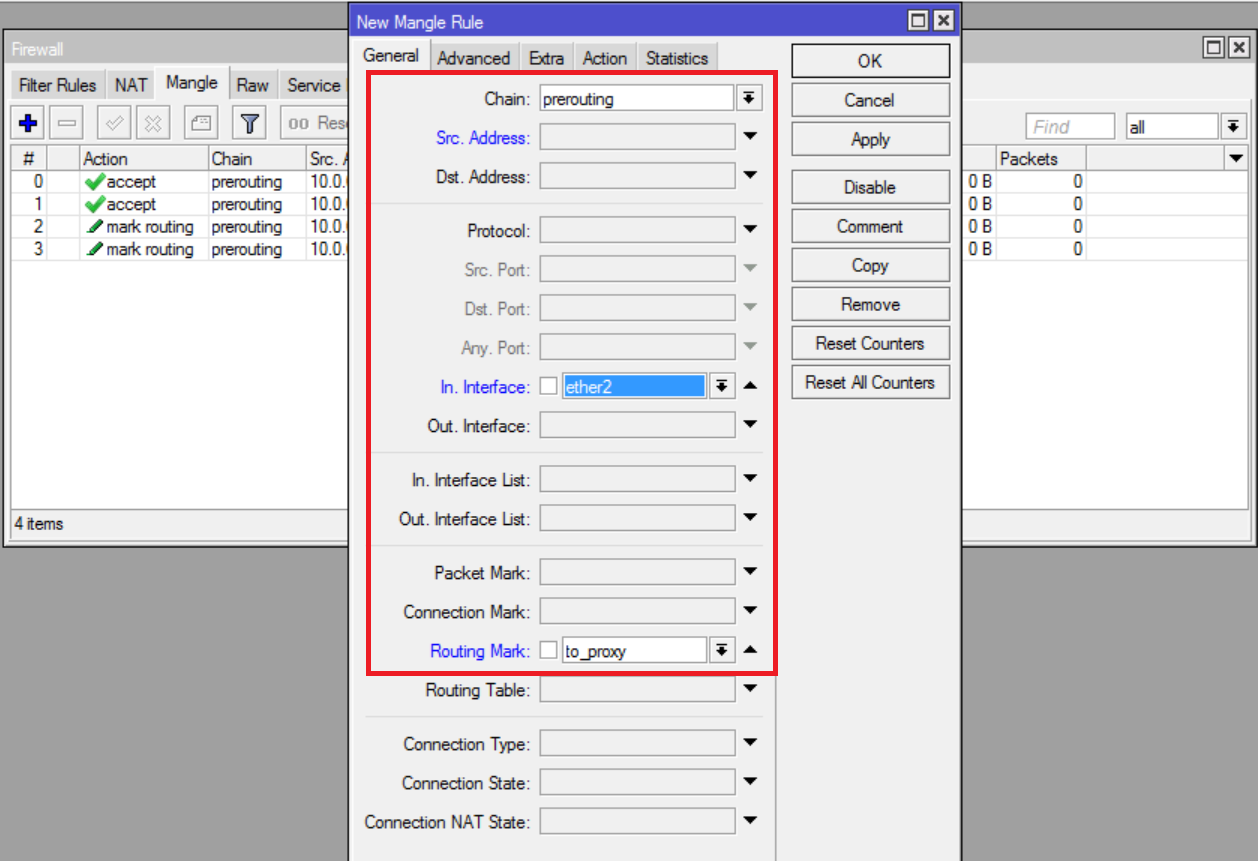This screenshot has height=861, width=1258.
Task: Expand the Connection Mark field
Action: pyautogui.click(x=750, y=611)
